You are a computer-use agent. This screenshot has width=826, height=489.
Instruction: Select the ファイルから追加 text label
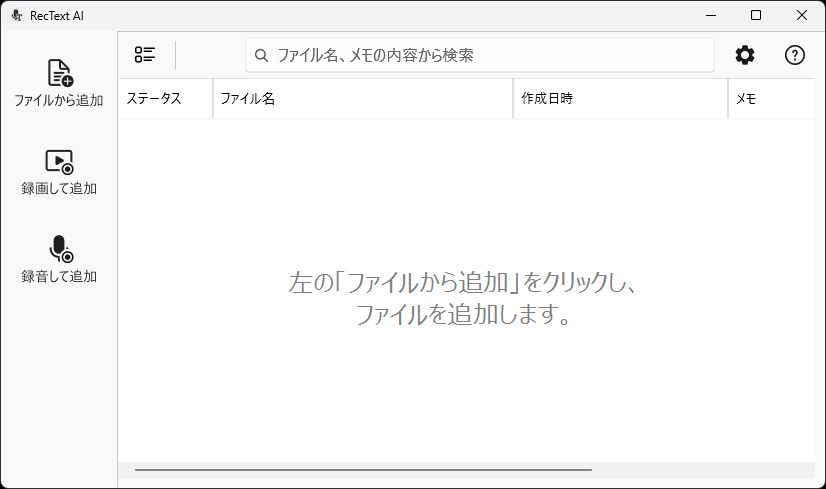[59, 101]
